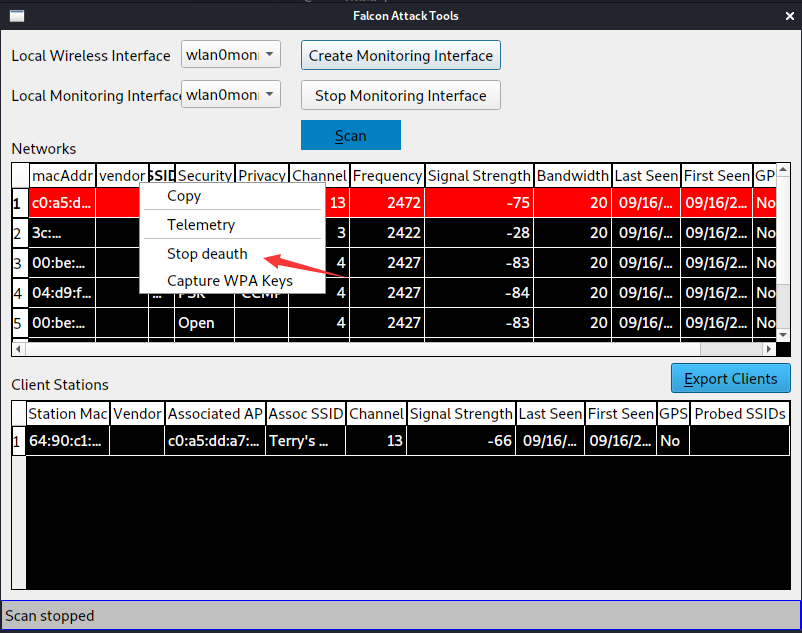Click frequency 2472 cell
The height and width of the screenshot is (633, 802).
click(387, 203)
